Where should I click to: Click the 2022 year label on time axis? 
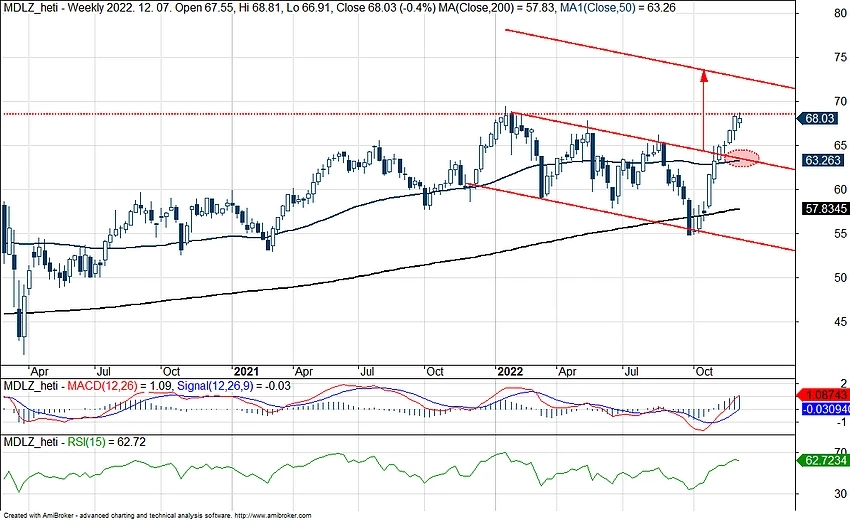click(x=510, y=372)
